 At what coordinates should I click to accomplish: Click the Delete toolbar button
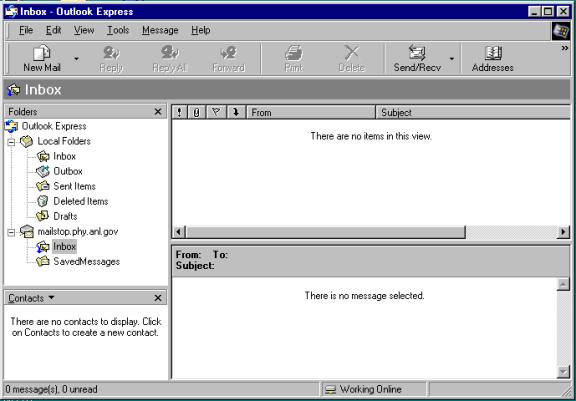[352, 59]
